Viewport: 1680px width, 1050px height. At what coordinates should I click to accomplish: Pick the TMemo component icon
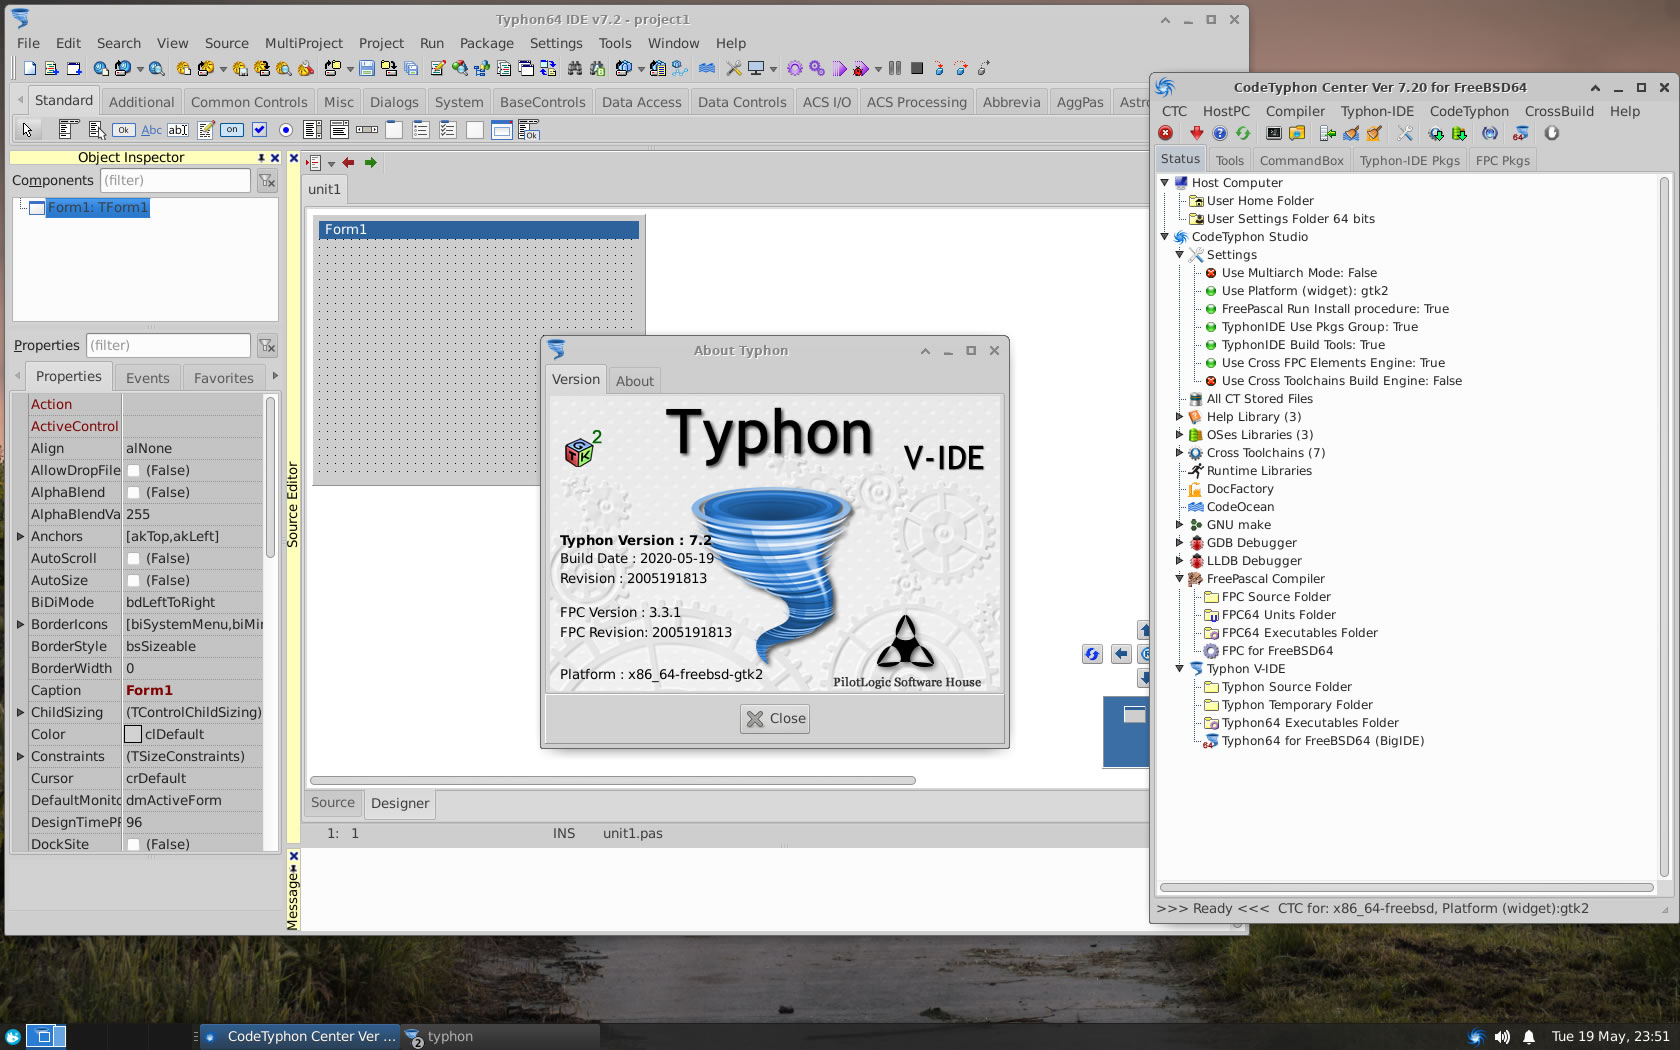[x=206, y=129]
